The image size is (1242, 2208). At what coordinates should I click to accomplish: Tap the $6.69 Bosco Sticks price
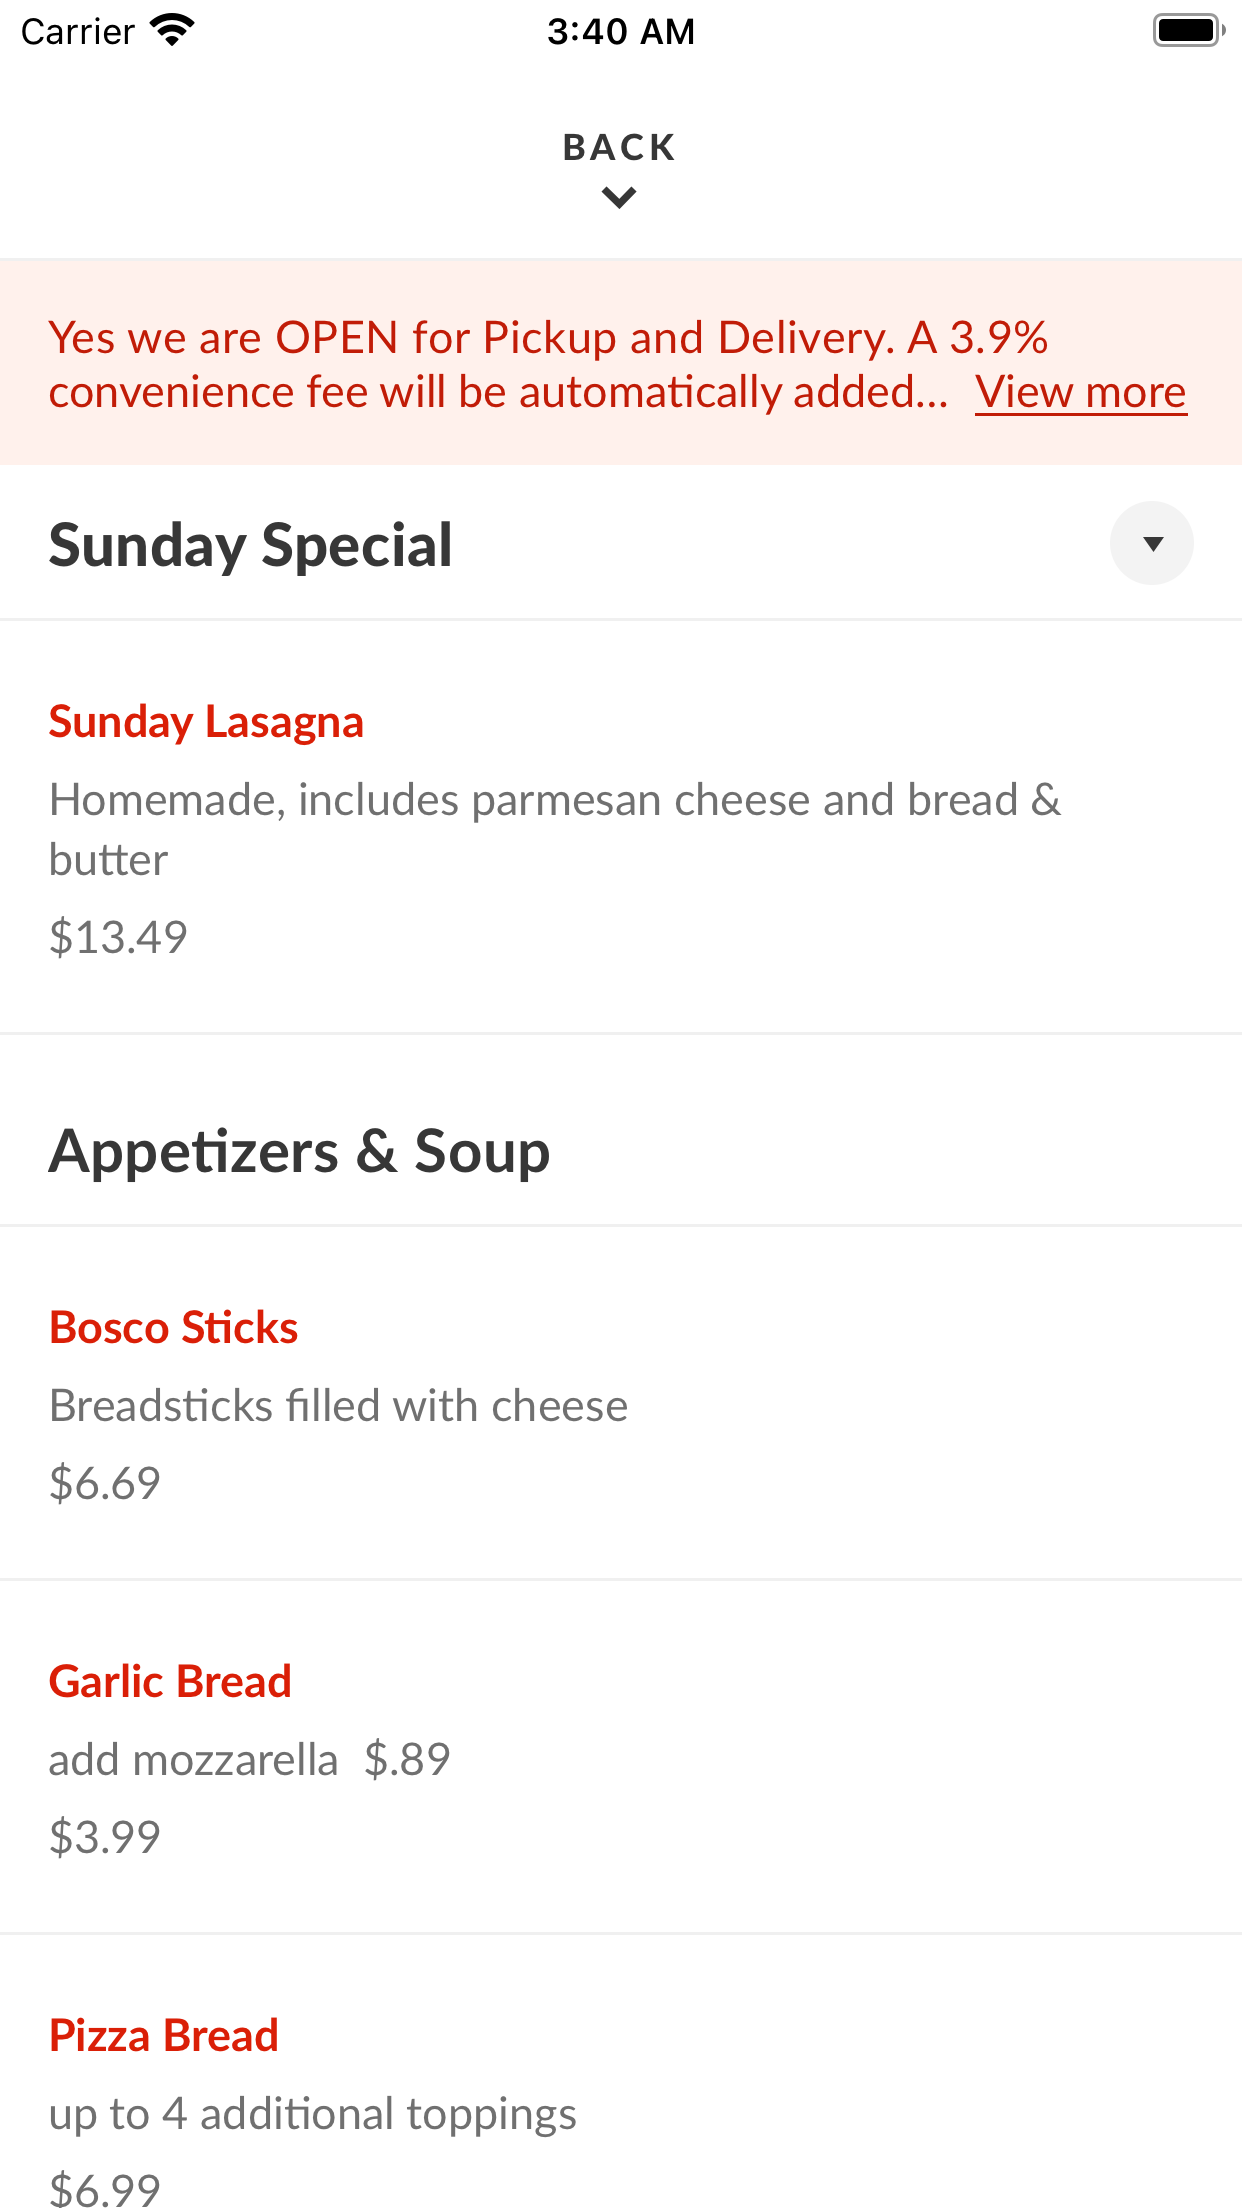[x=105, y=1483]
